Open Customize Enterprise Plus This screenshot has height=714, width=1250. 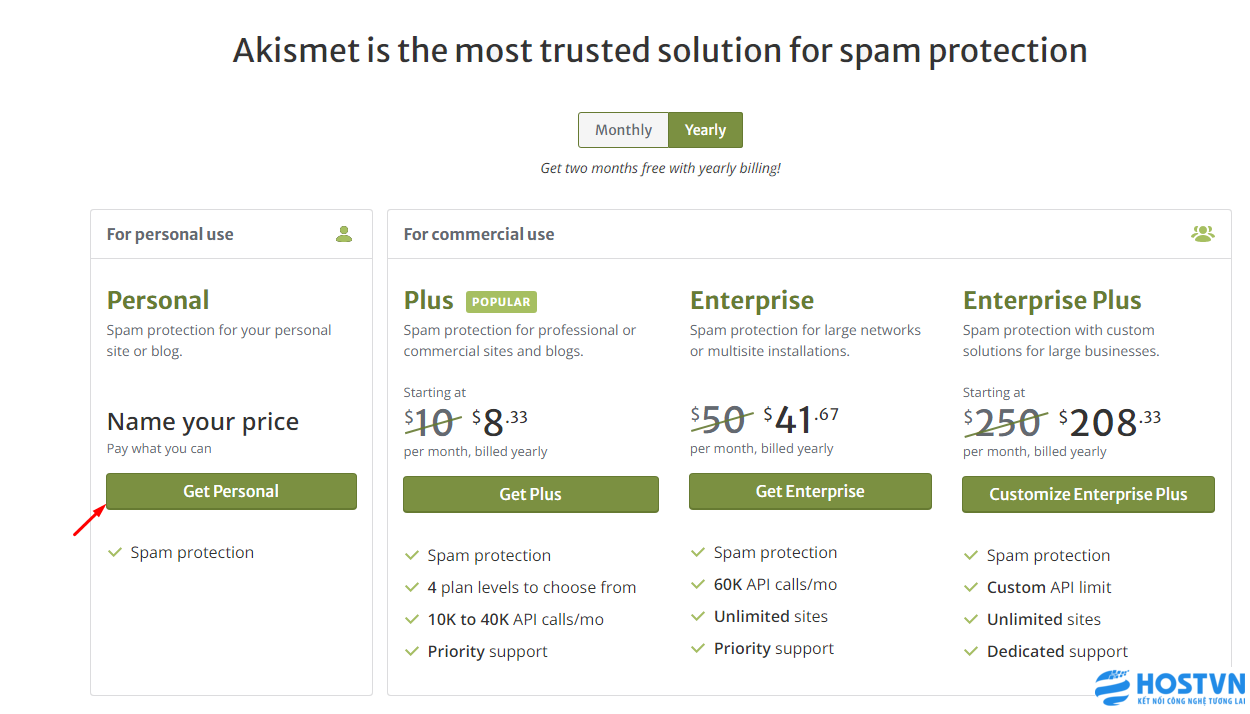tap(1088, 494)
